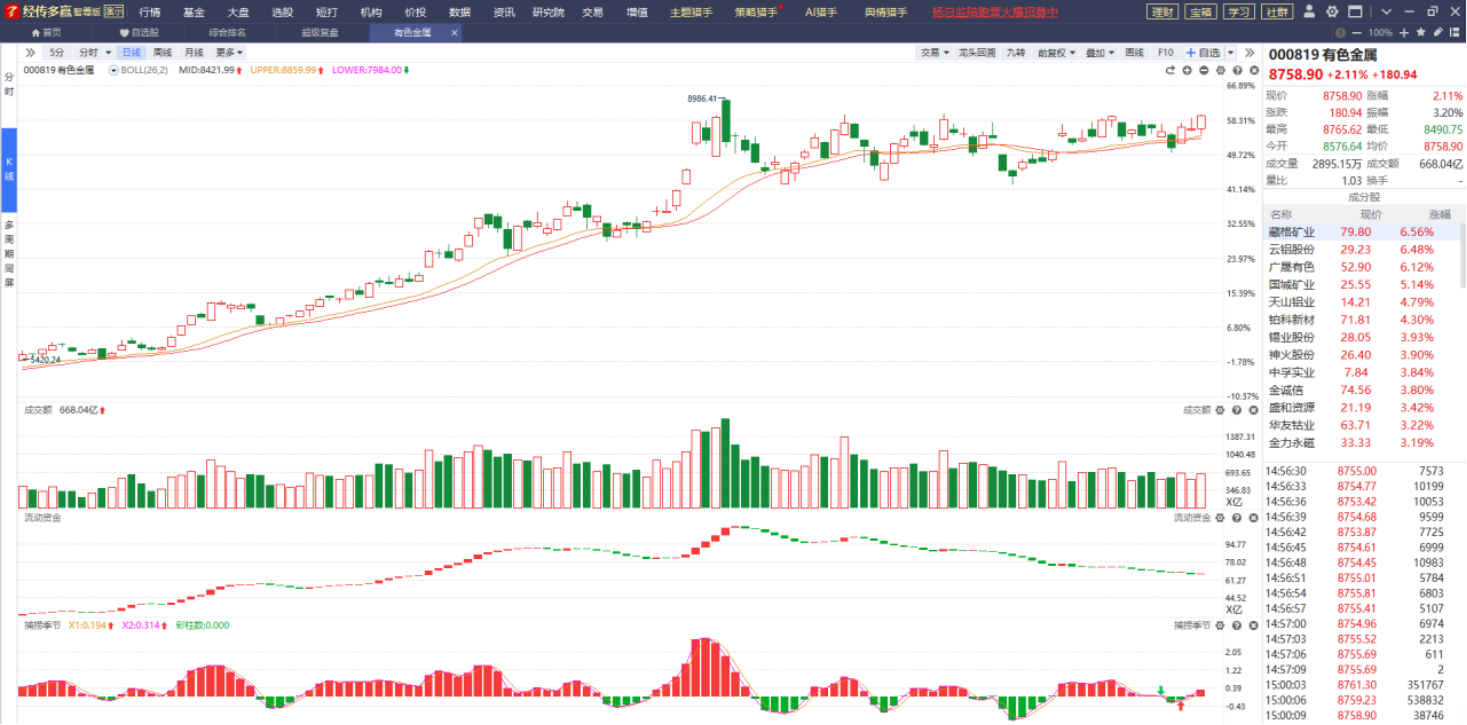1467x725 pixels.
Task: Click the pencil edit icon in tab bar
Action: click(1438, 32)
